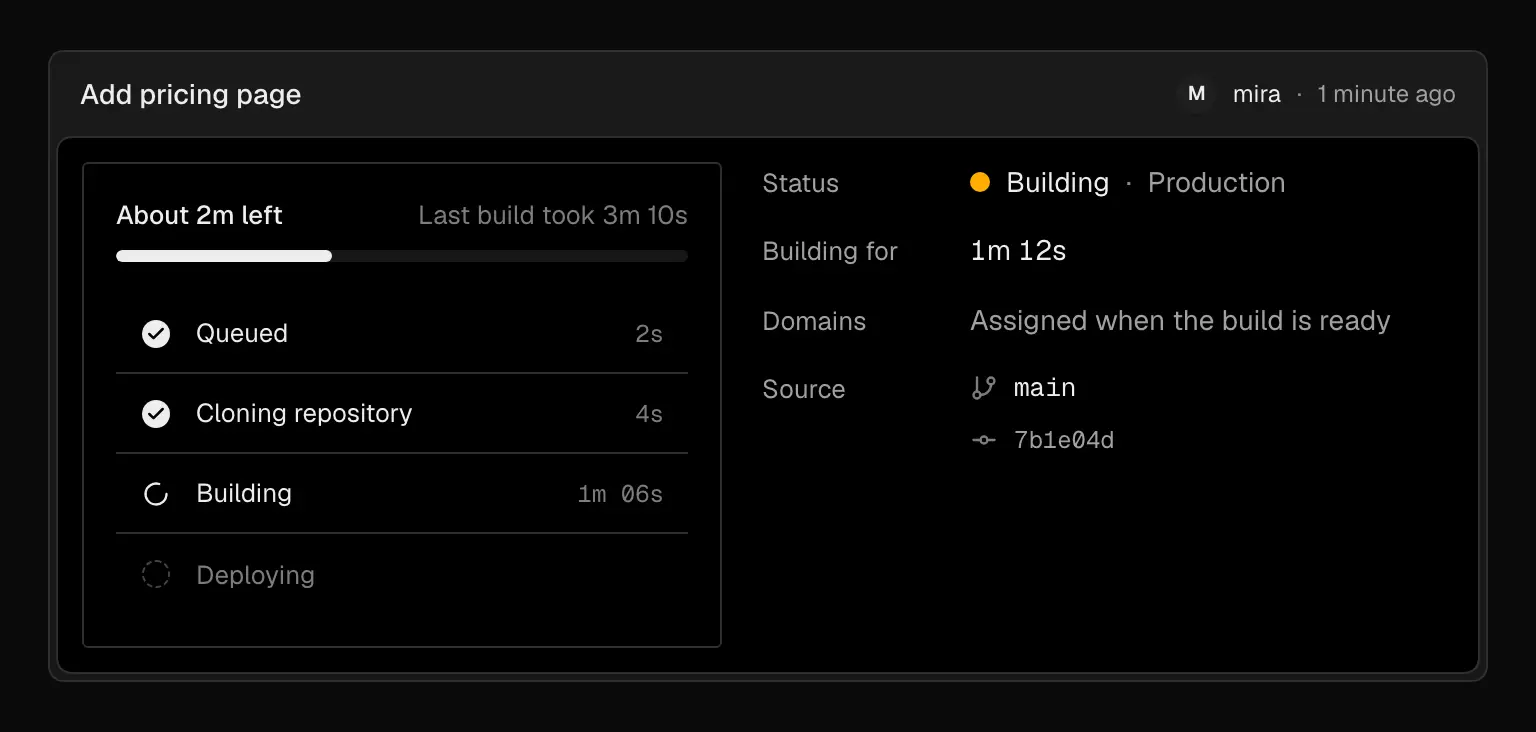The width and height of the screenshot is (1536, 732).
Task: Click the 4s cloning duration
Action: point(649,414)
